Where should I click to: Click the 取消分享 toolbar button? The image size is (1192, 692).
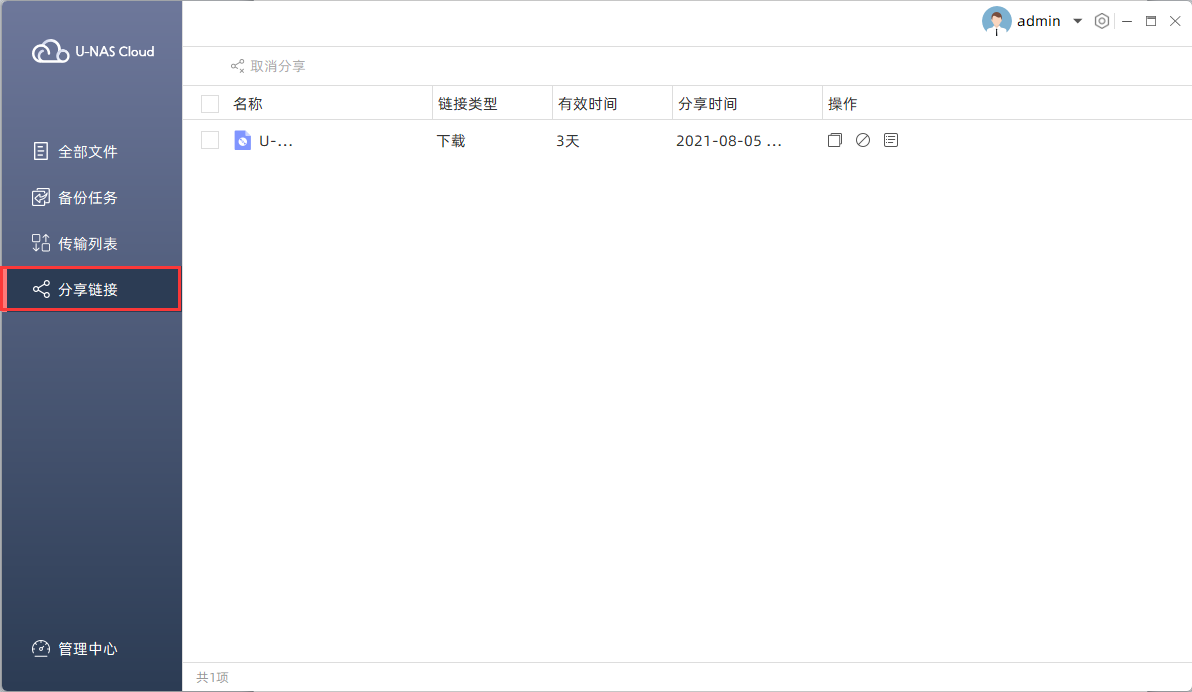(x=268, y=66)
